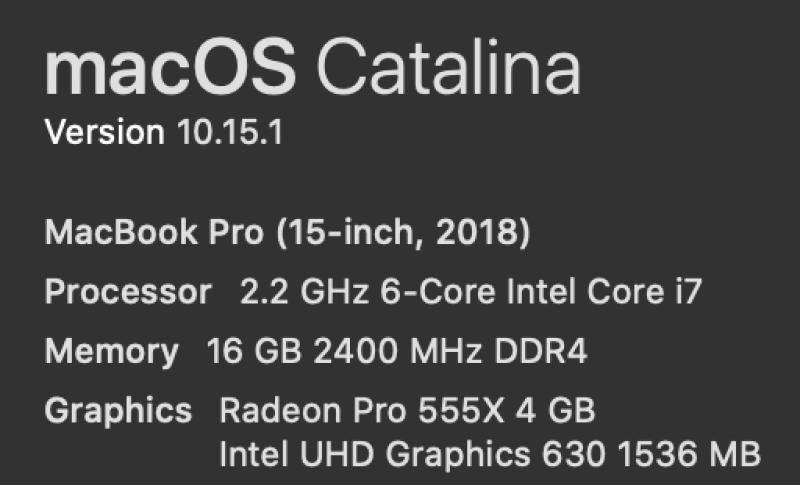Click the (15-inch, 2018) model year text

click(x=404, y=233)
